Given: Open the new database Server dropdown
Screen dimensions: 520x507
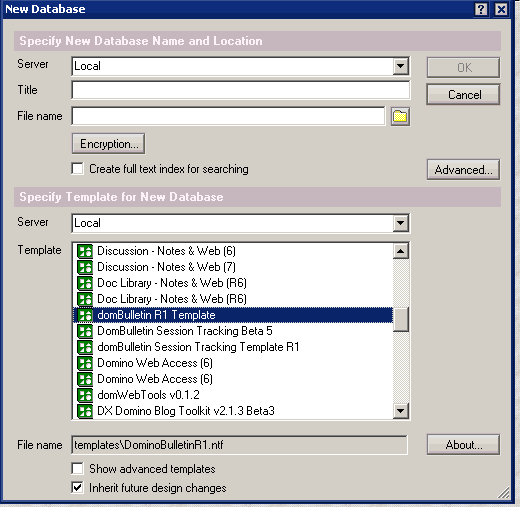Looking at the screenshot, I should 401,66.
